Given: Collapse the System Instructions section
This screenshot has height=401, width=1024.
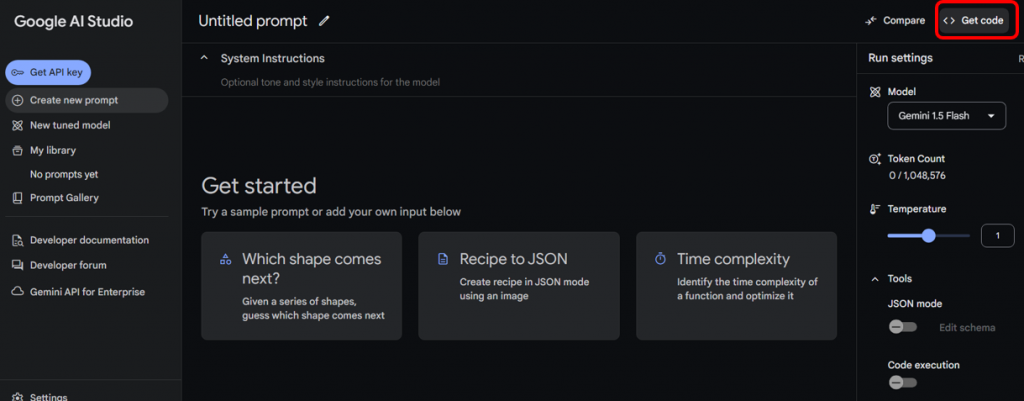Looking at the screenshot, I should (205, 58).
